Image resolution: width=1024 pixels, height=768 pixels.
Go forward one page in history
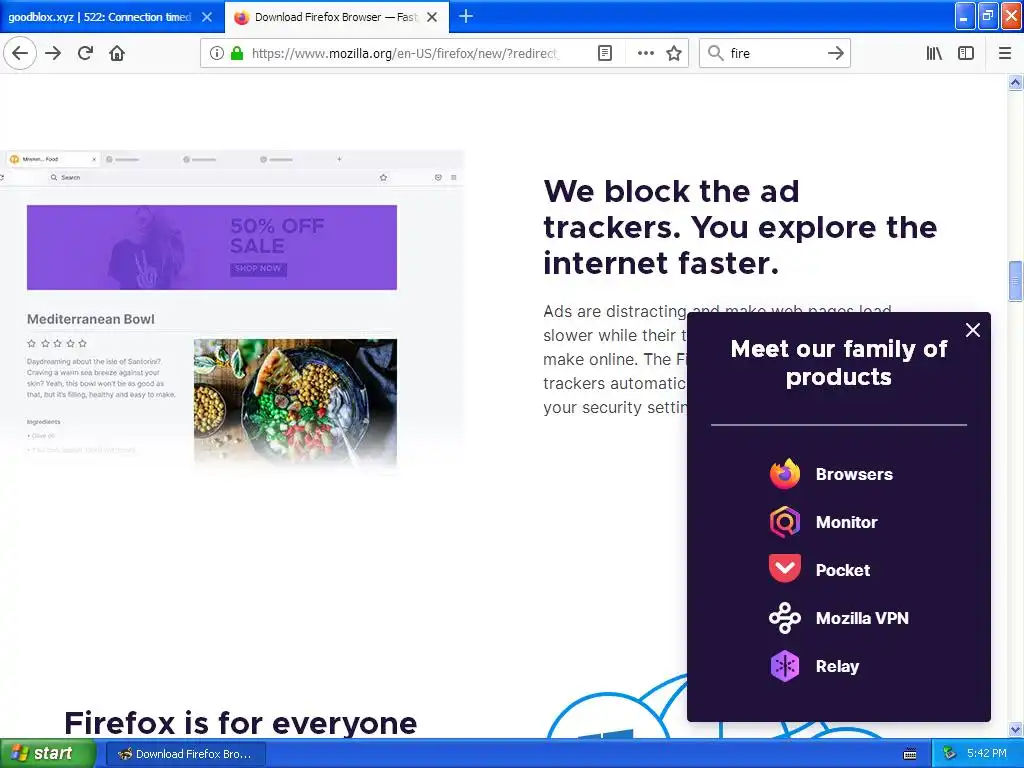pos(53,53)
